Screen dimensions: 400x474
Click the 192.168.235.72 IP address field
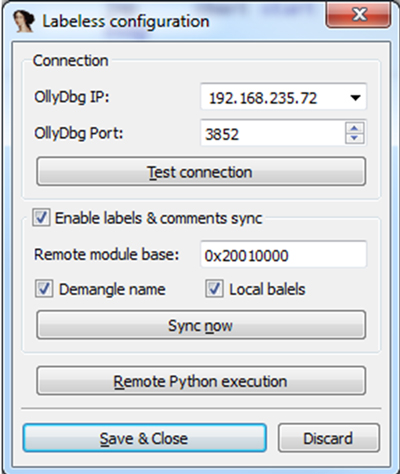(283, 97)
